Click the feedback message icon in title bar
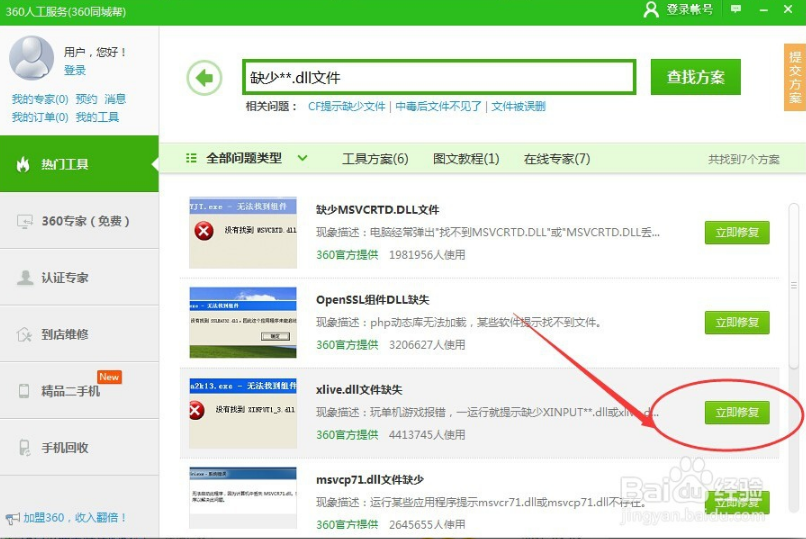Image resolution: width=806 pixels, height=539 pixels. point(736,9)
